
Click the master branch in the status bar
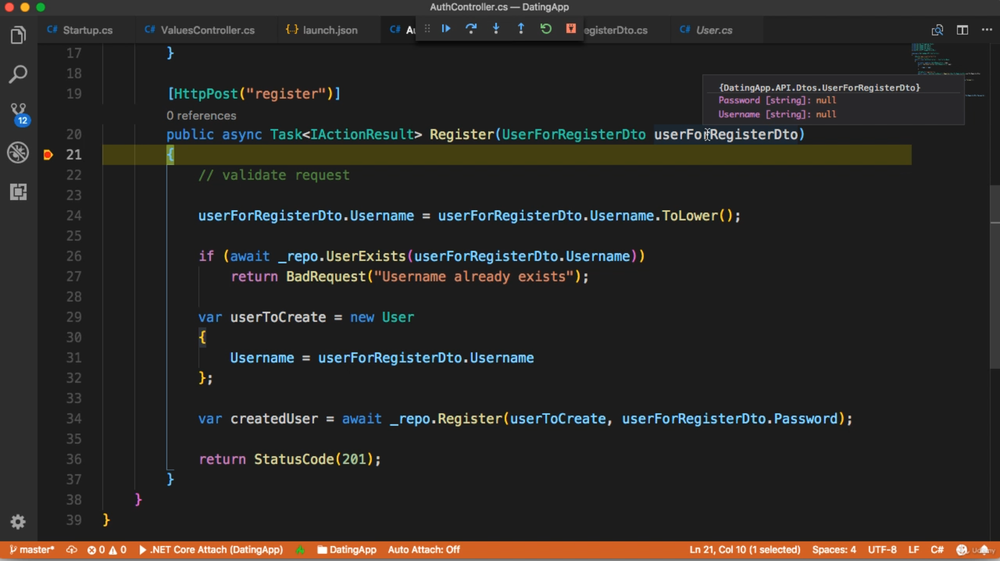31,550
